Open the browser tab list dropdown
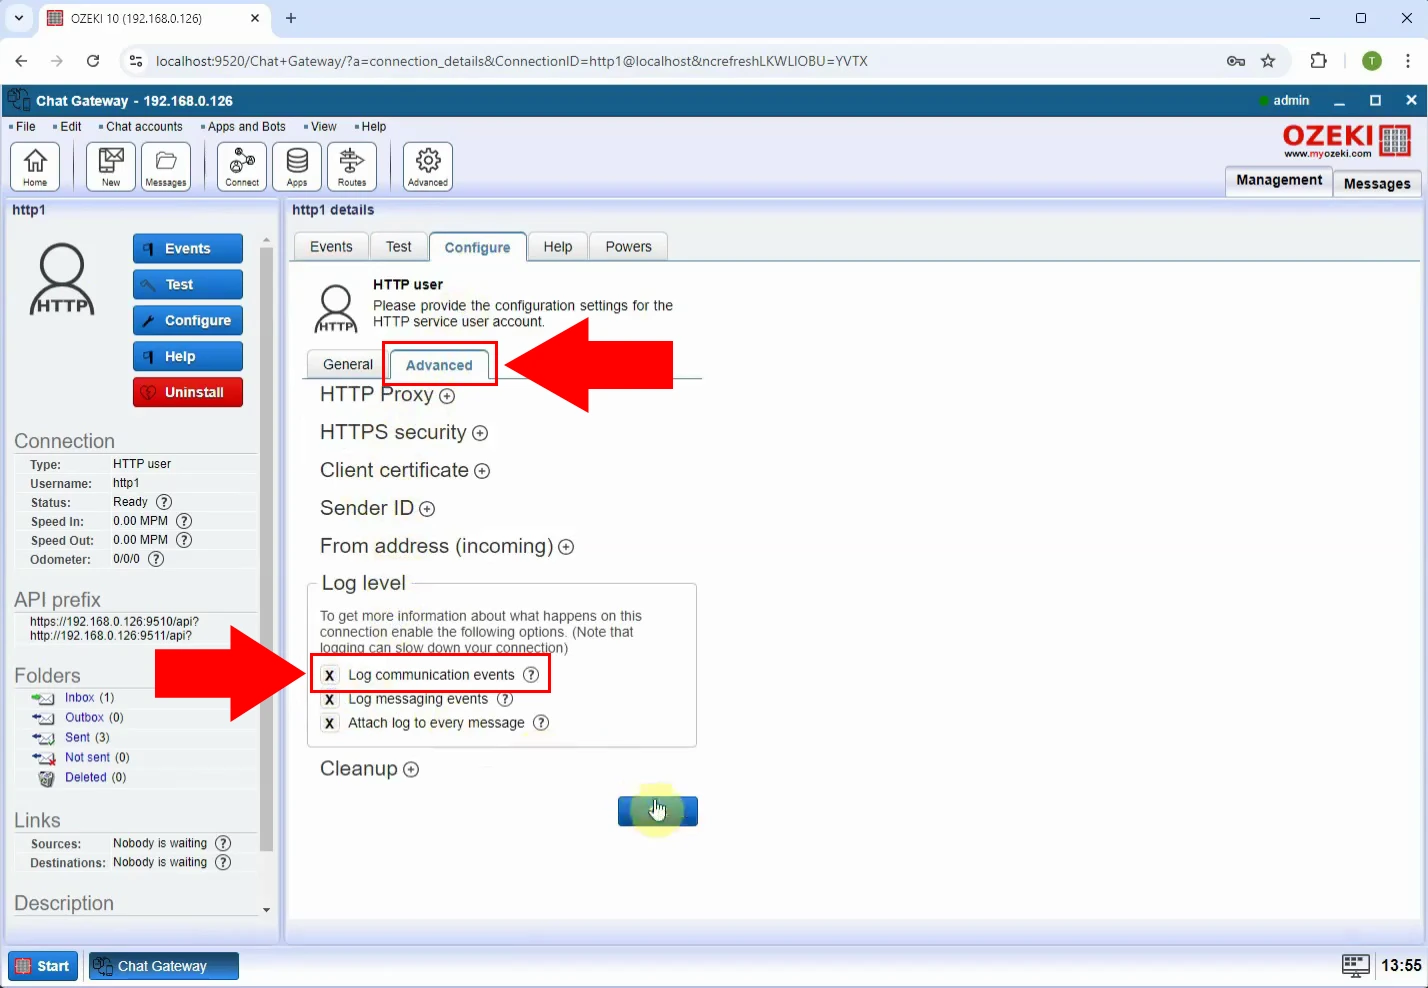 coord(19,18)
